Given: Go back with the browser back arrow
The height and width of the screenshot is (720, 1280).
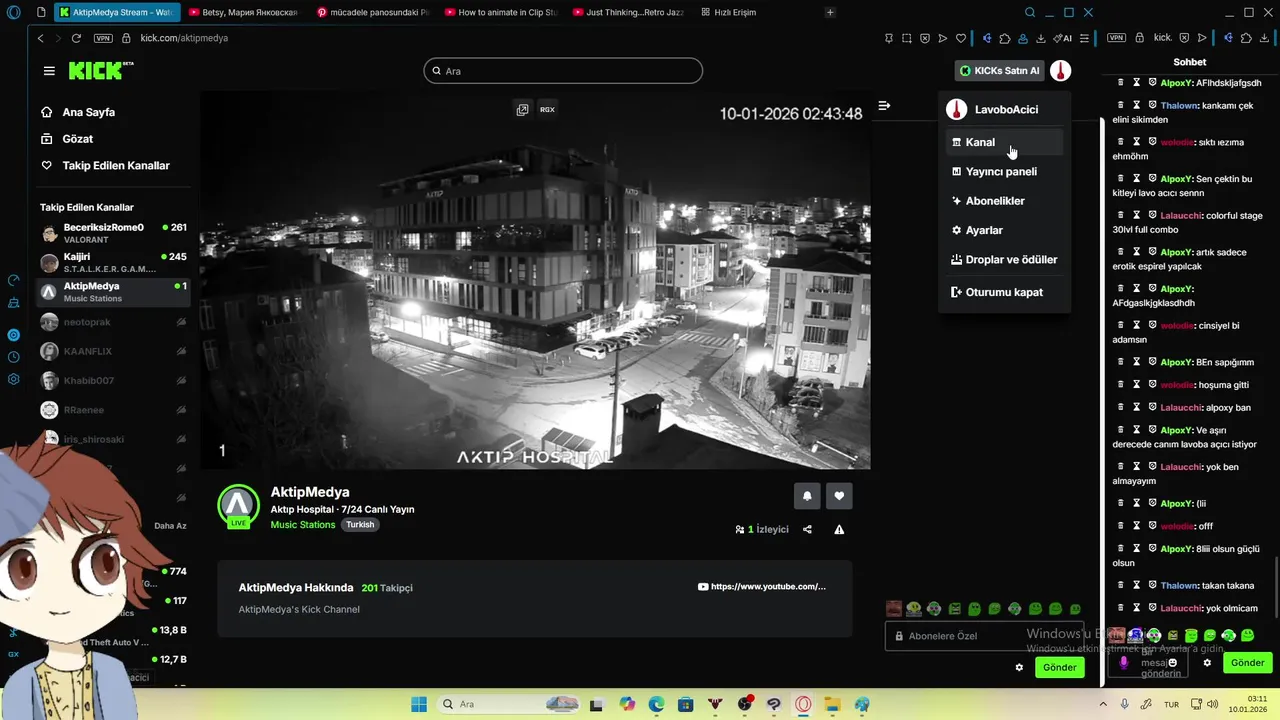Looking at the screenshot, I should coord(41,38).
